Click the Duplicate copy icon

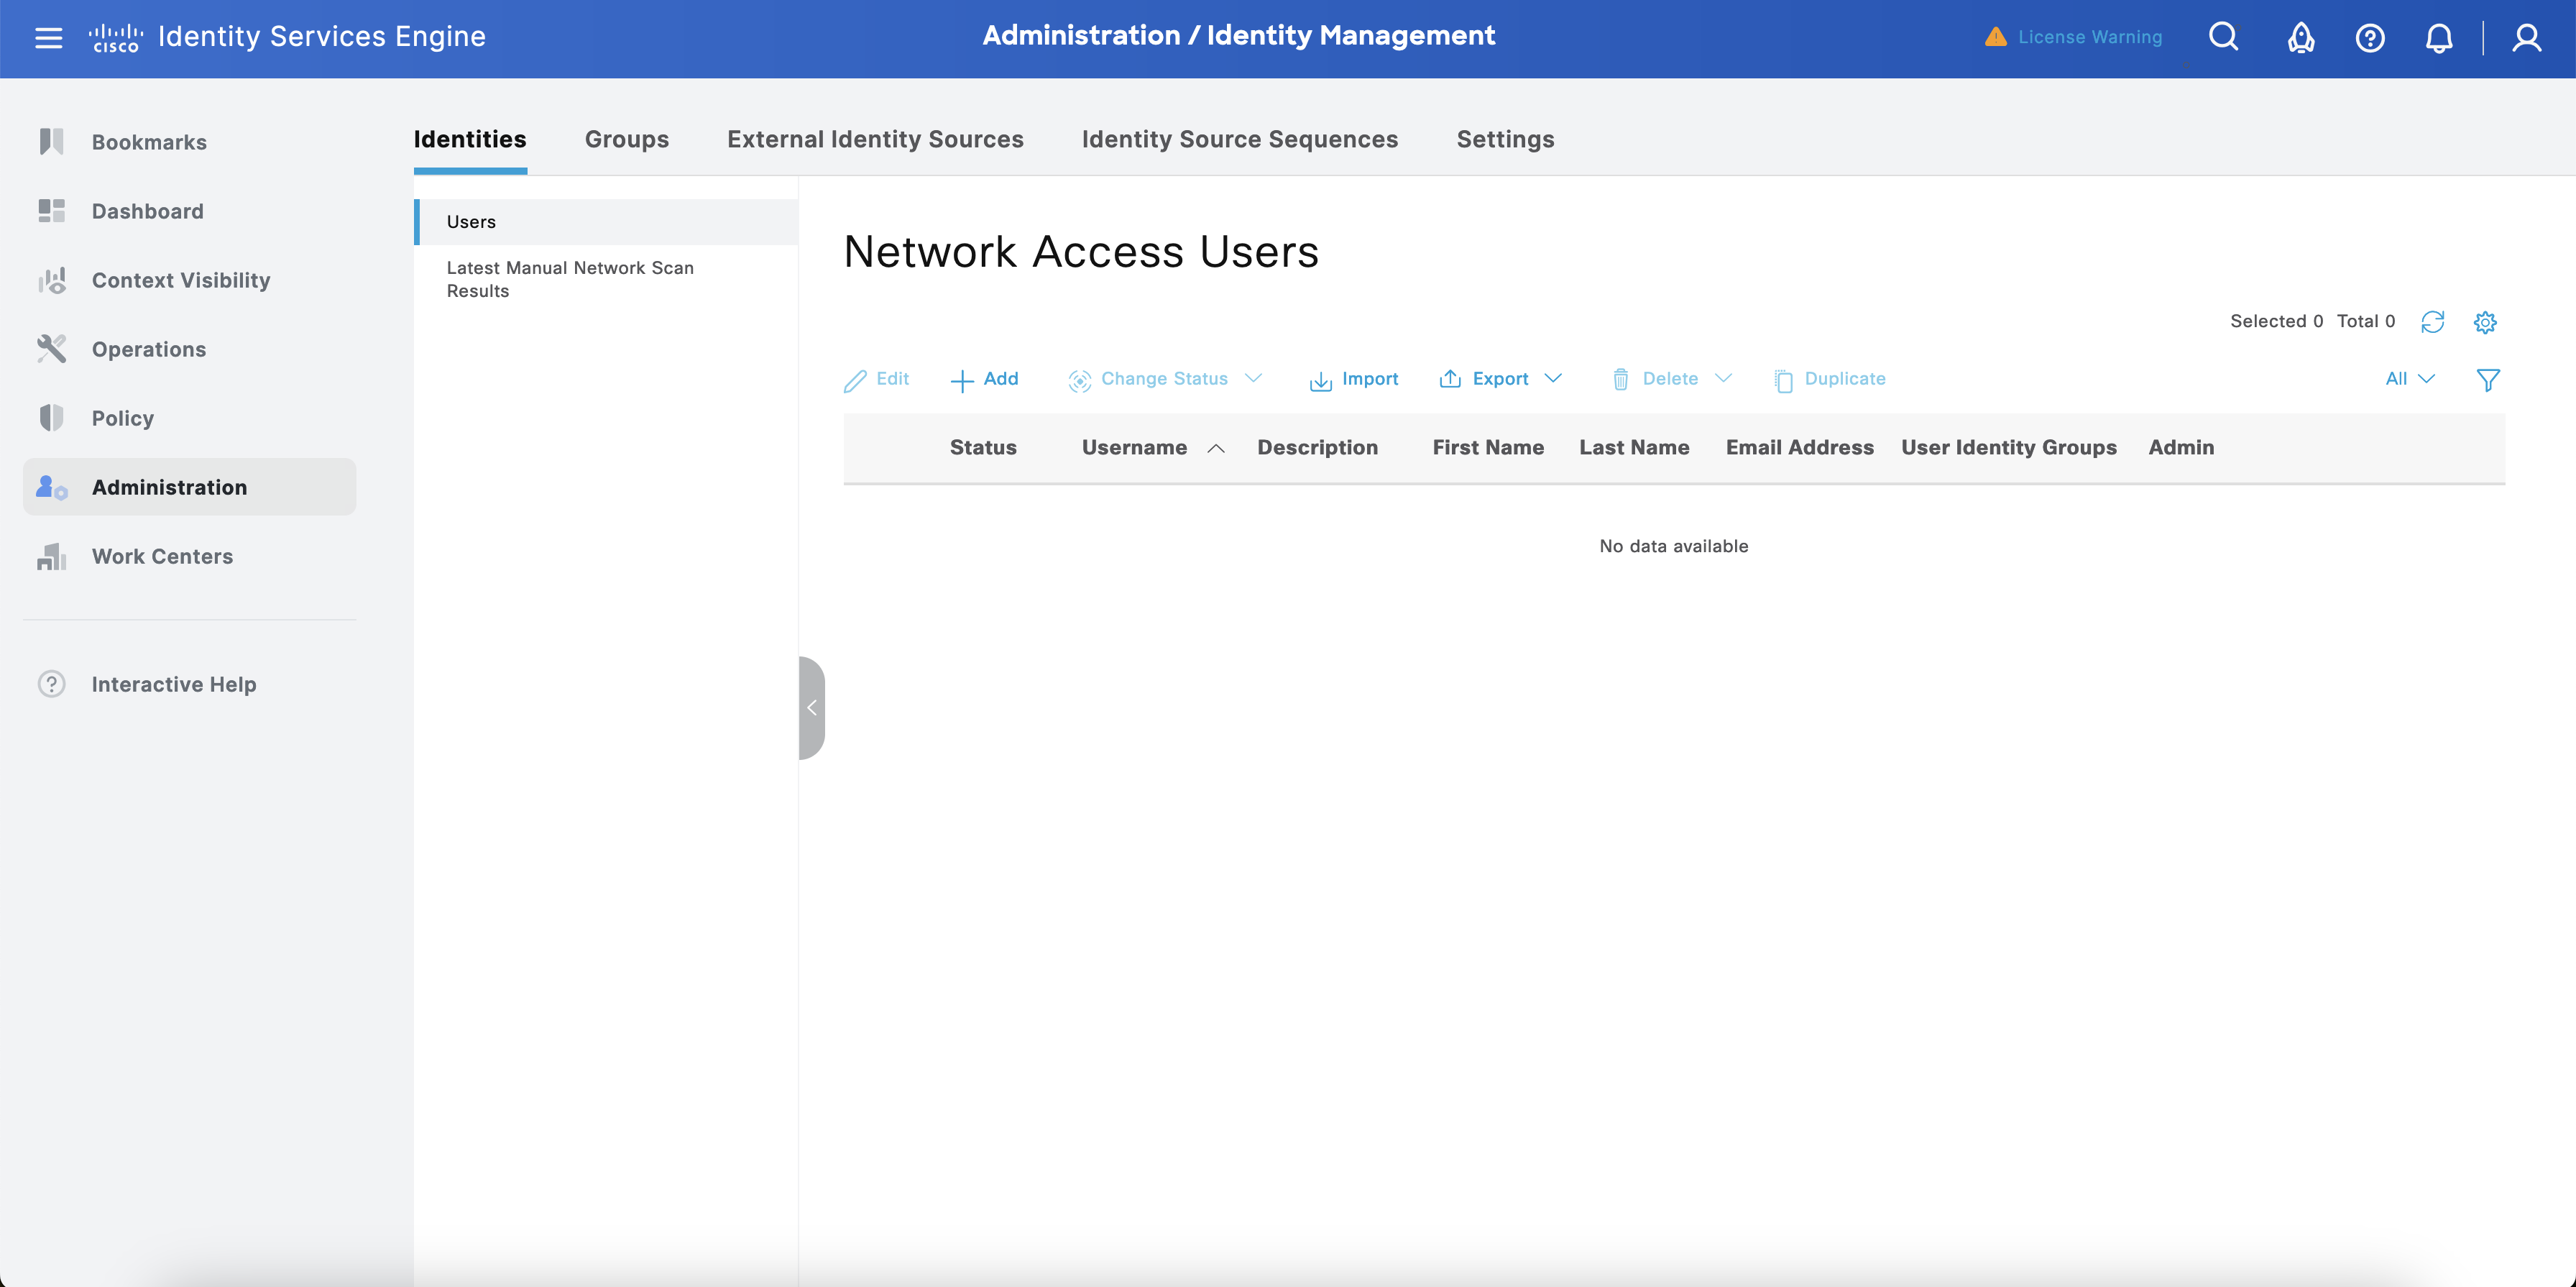coord(1783,380)
